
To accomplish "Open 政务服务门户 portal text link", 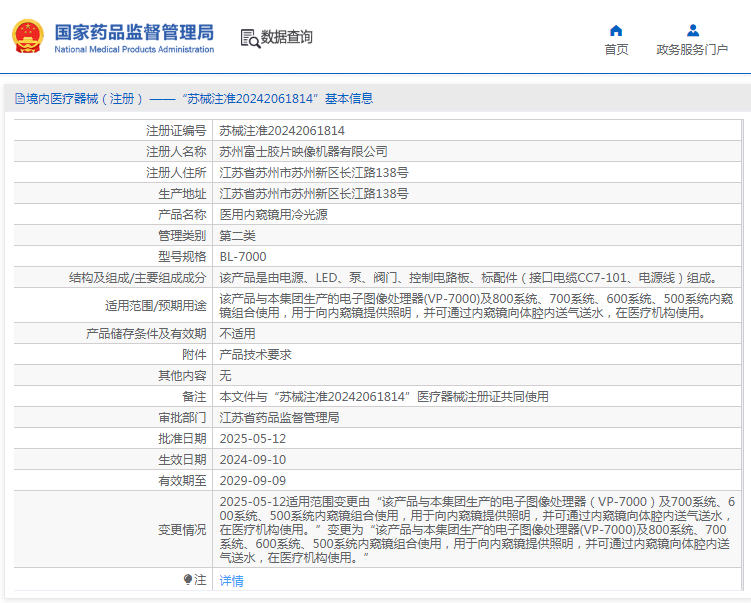I will (x=692, y=50).
